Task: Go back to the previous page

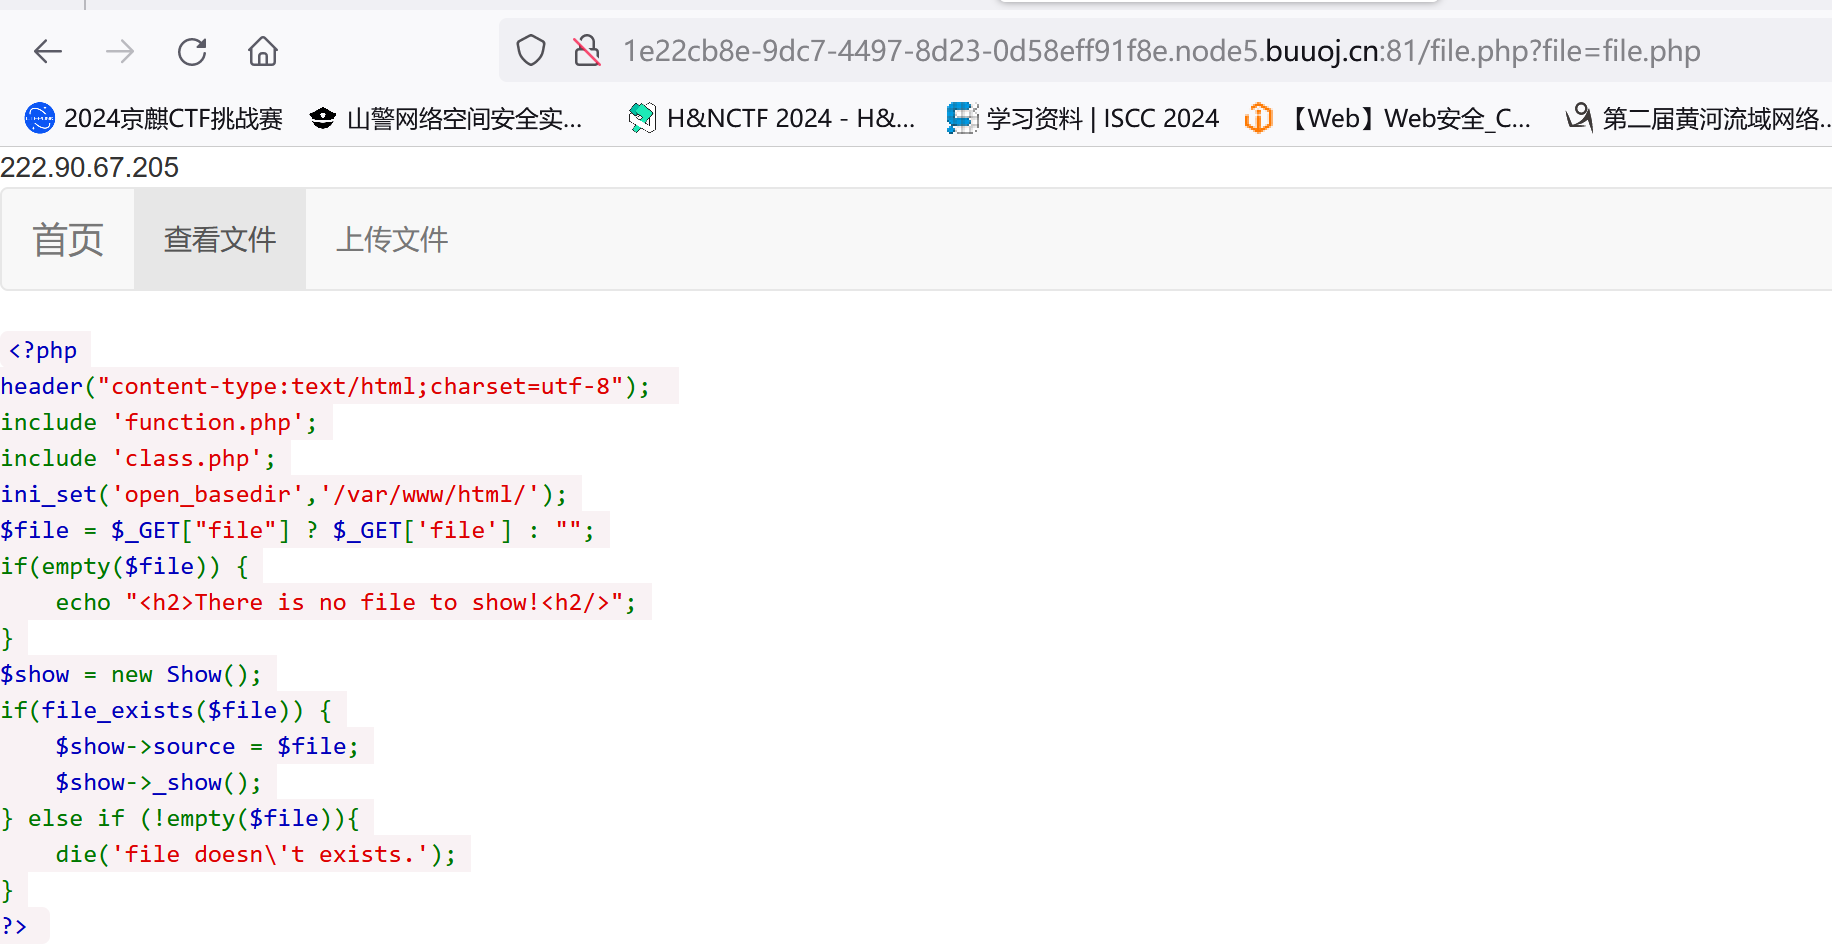Action: (x=48, y=51)
